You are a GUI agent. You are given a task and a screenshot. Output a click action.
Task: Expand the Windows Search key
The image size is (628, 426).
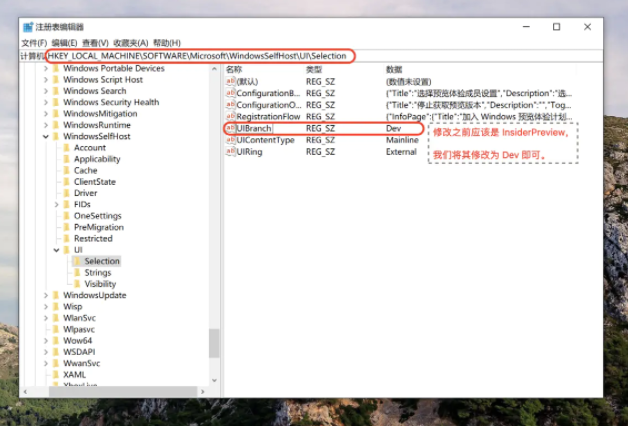click(x=46, y=91)
